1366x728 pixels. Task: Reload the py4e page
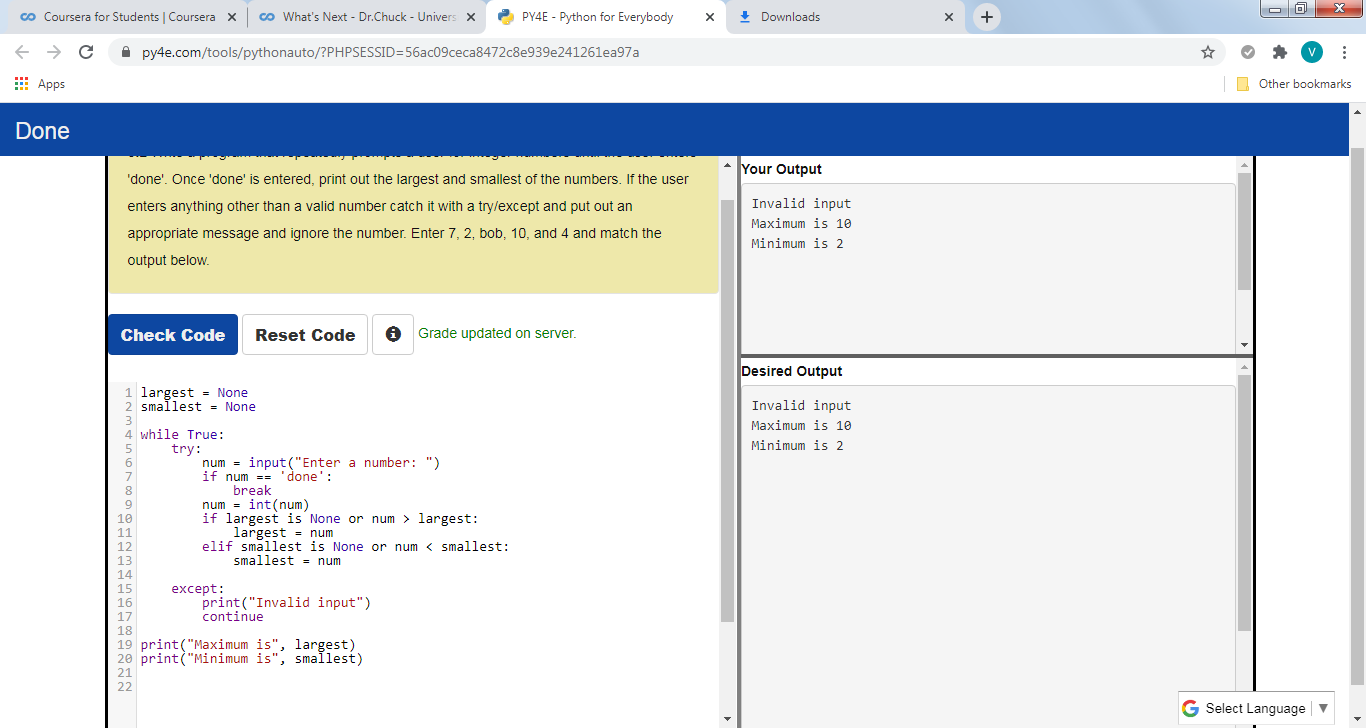tap(86, 52)
